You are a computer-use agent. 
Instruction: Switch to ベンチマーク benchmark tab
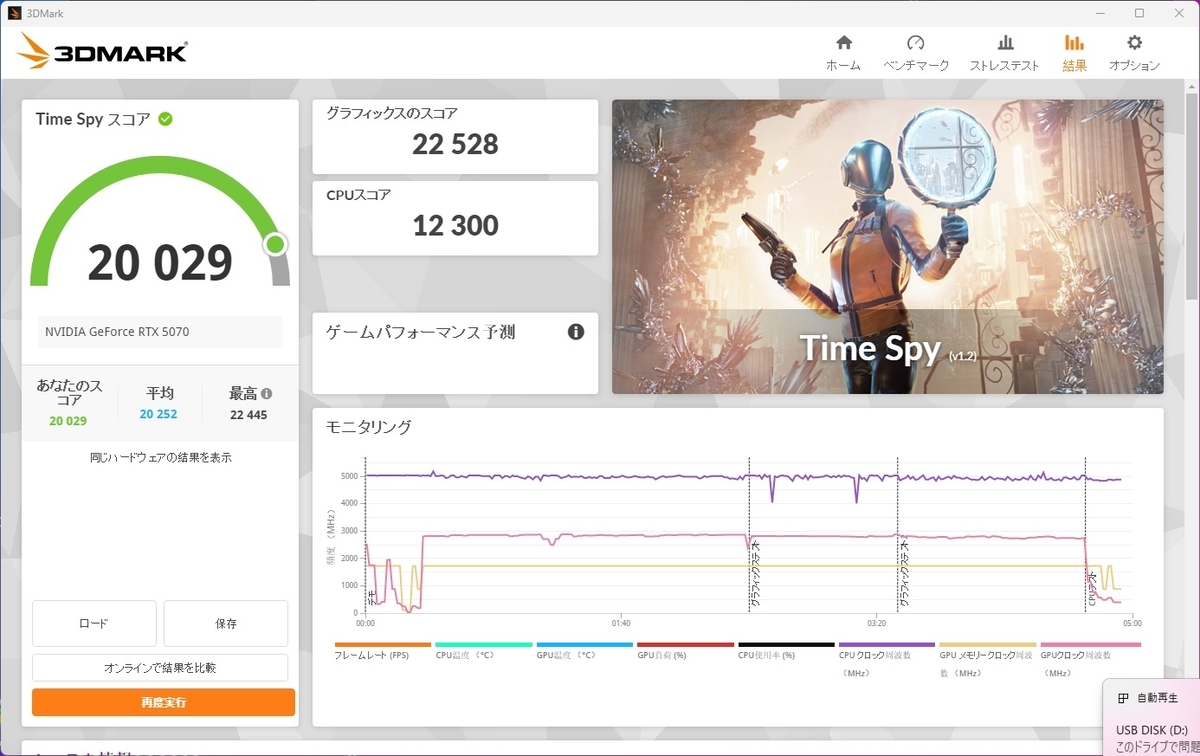click(915, 53)
